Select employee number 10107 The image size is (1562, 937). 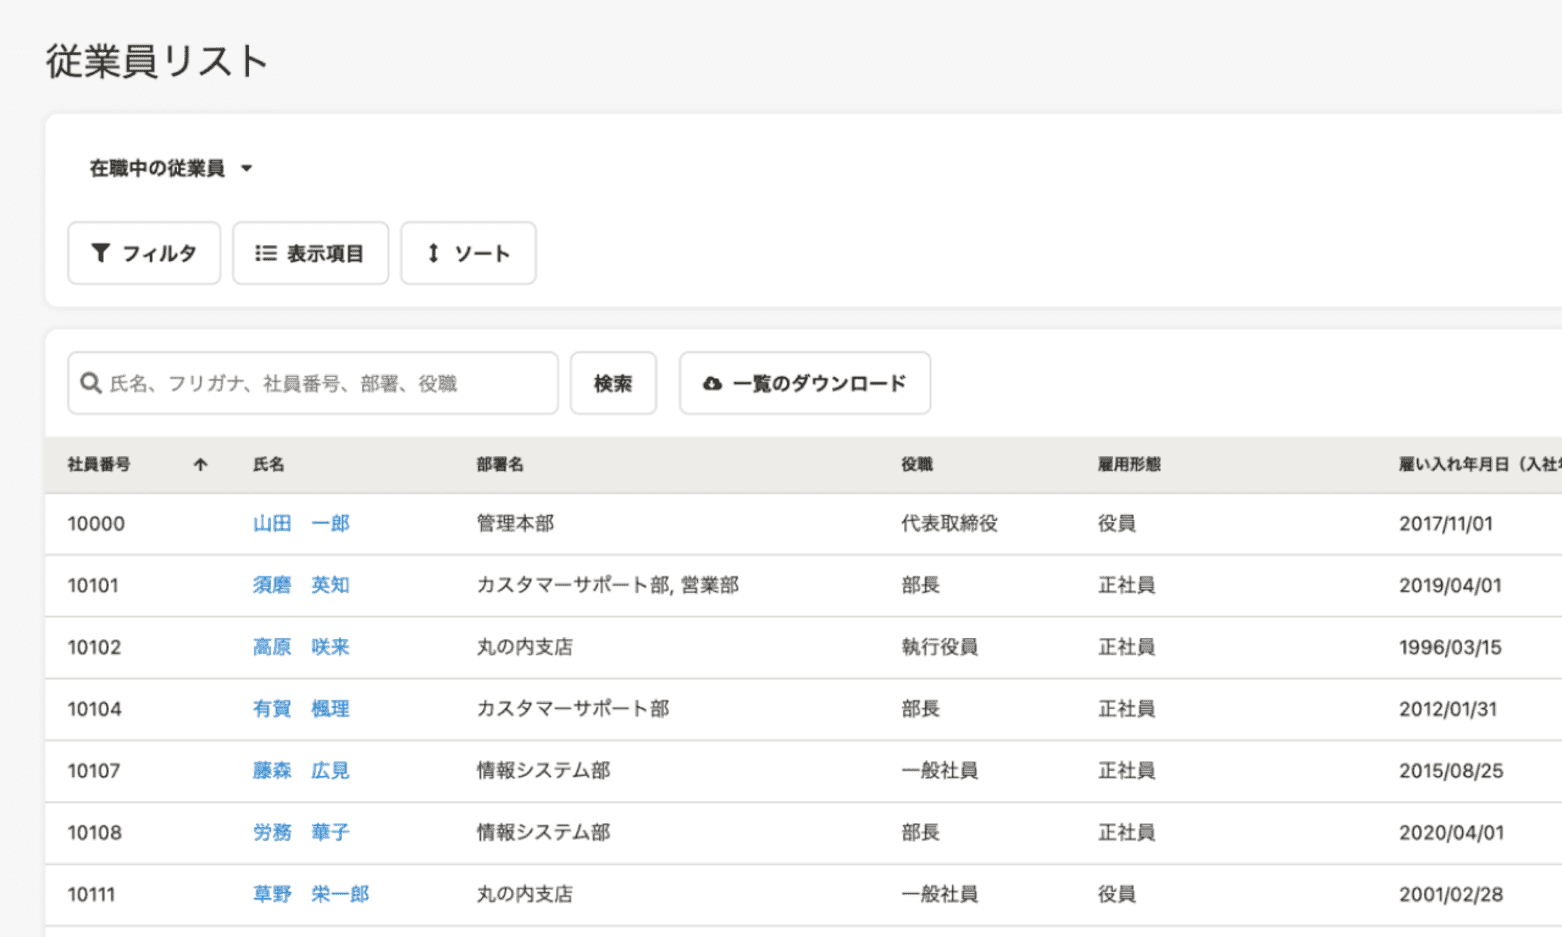[94, 771]
